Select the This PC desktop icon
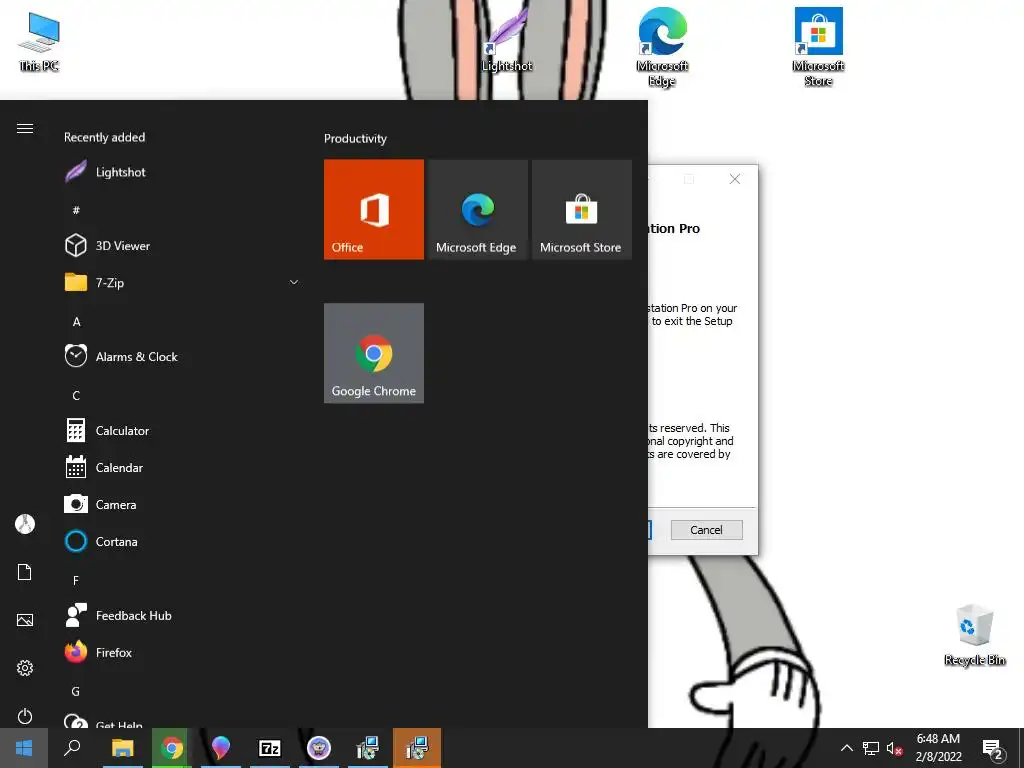The width and height of the screenshot is (1024, 768). [39, 42]
